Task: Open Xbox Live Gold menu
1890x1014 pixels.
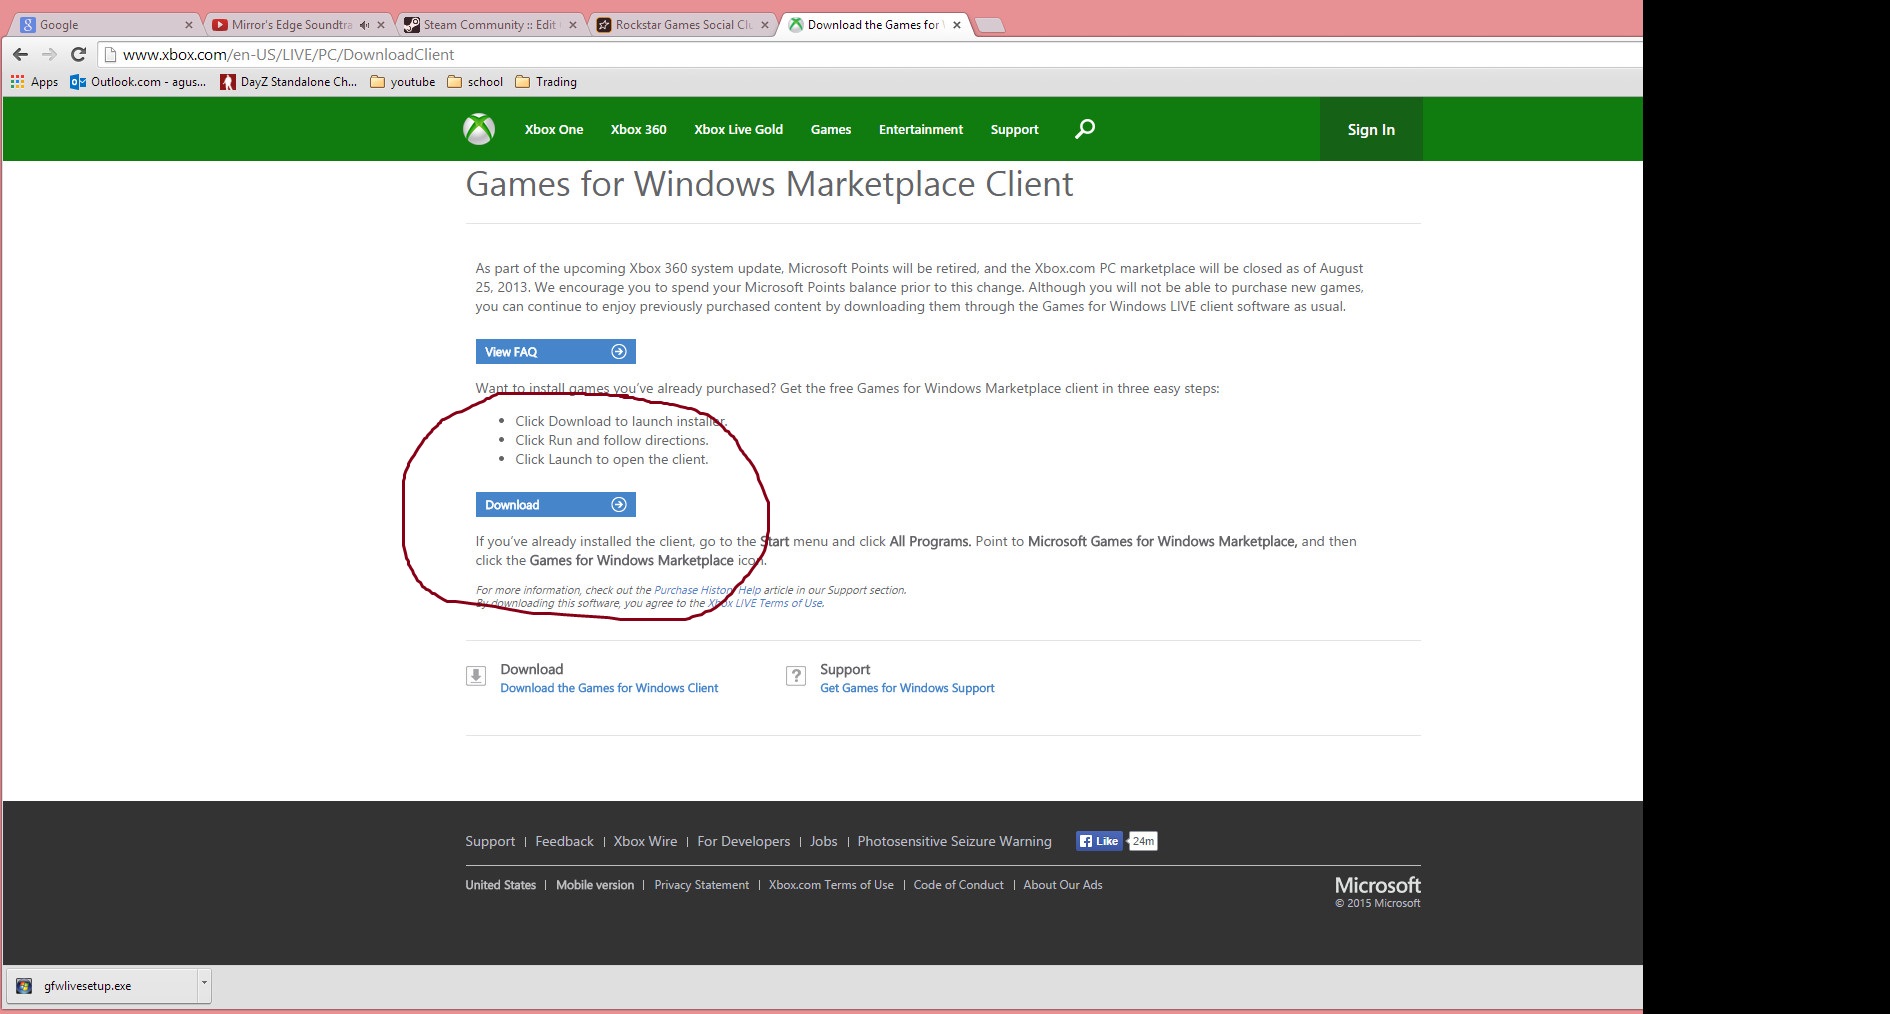Action: point(739,129)
